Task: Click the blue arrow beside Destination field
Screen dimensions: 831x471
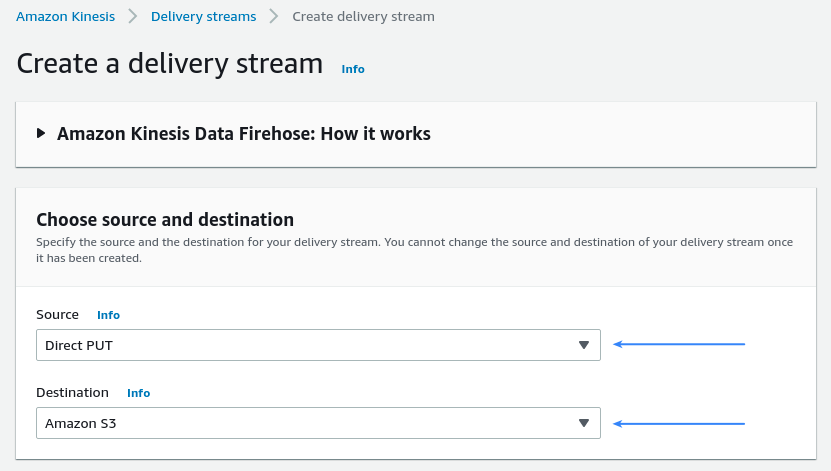Action: coord(679,424)
